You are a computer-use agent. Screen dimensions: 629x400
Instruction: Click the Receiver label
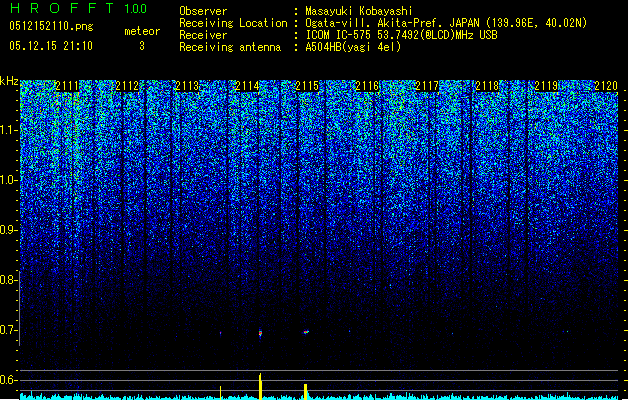pos(203,35)
